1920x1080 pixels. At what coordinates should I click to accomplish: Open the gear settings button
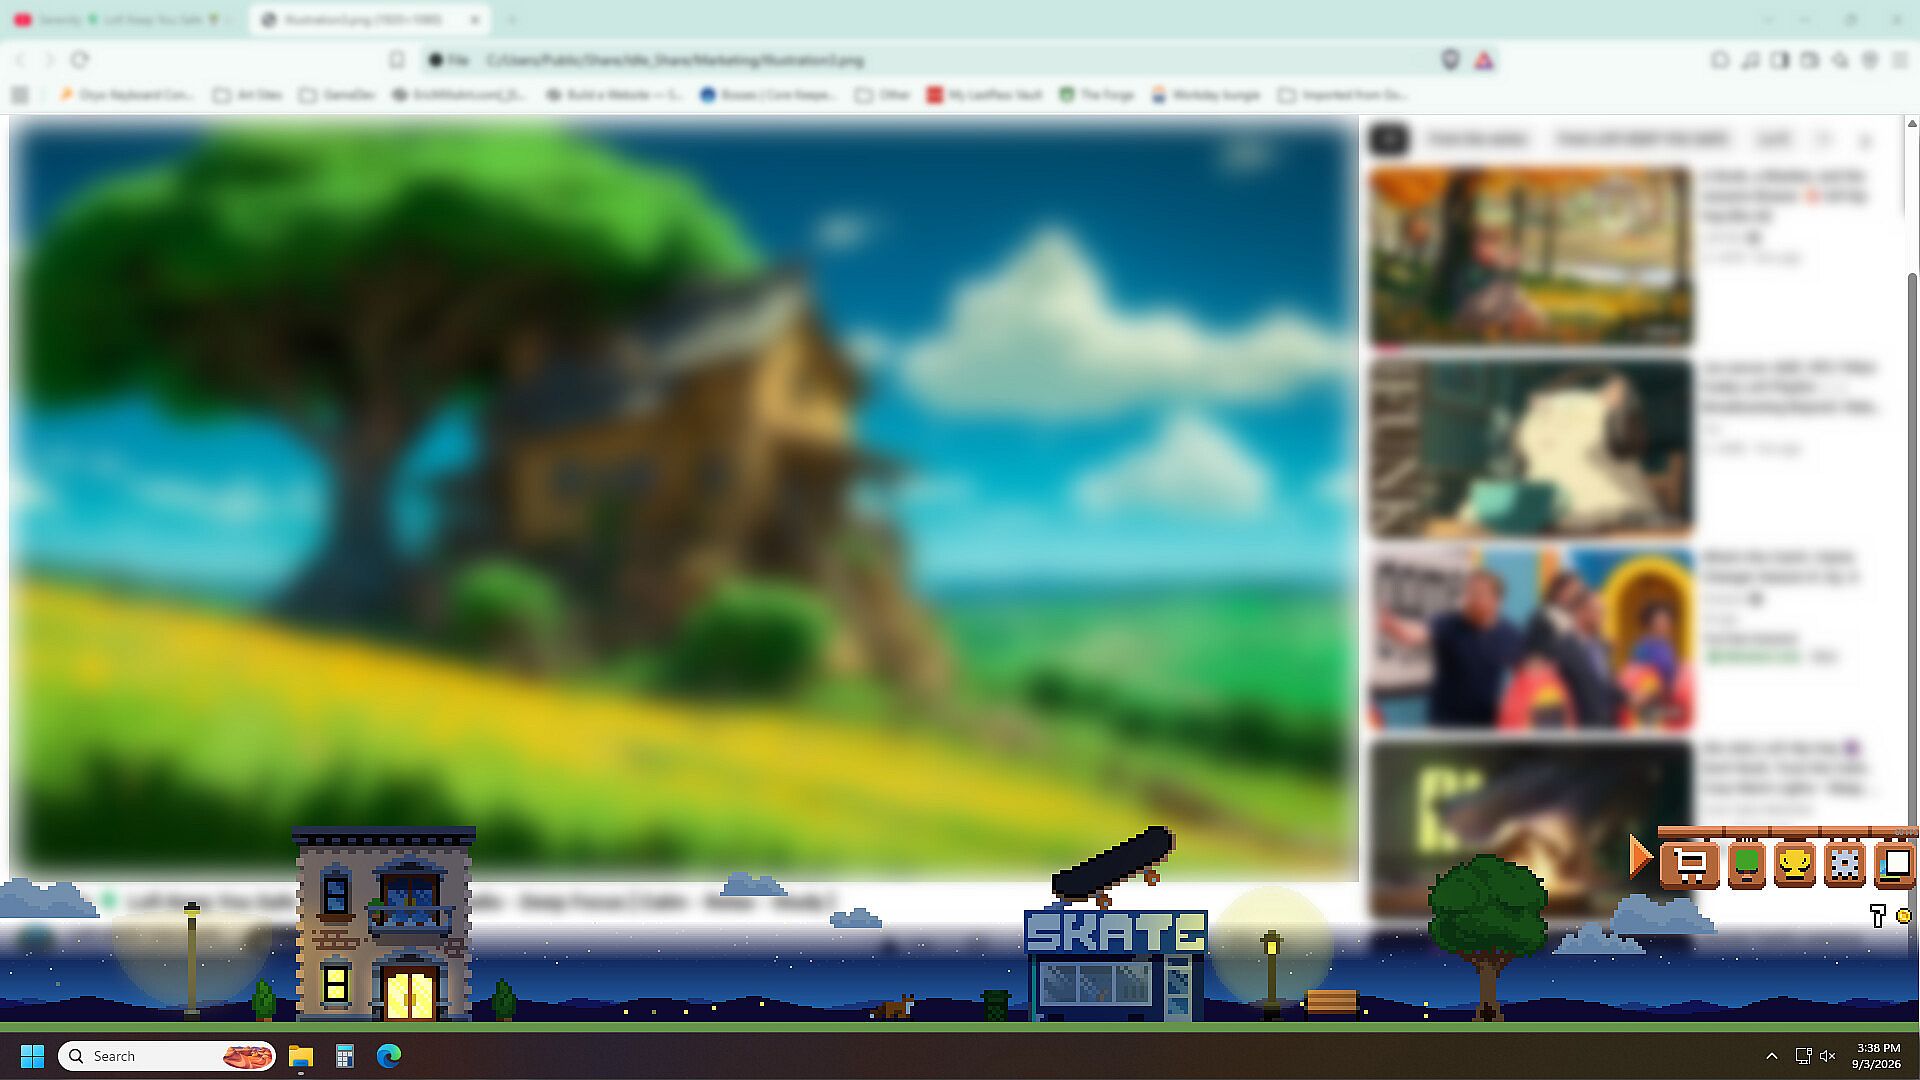click(1845, 865)
